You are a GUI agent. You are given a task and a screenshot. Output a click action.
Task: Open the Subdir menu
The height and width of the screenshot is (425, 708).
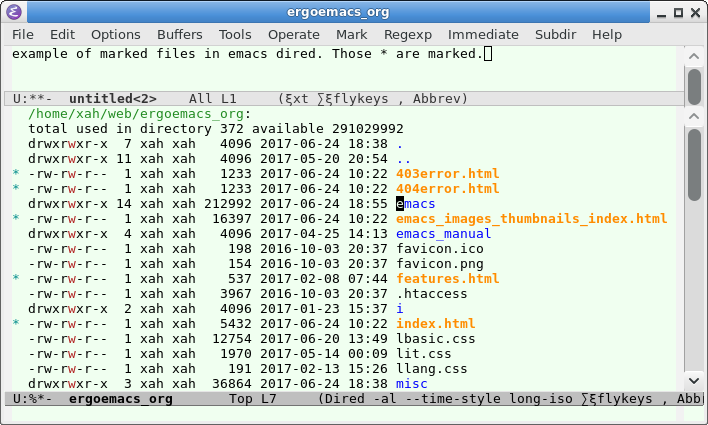click(x=555, y=35)
